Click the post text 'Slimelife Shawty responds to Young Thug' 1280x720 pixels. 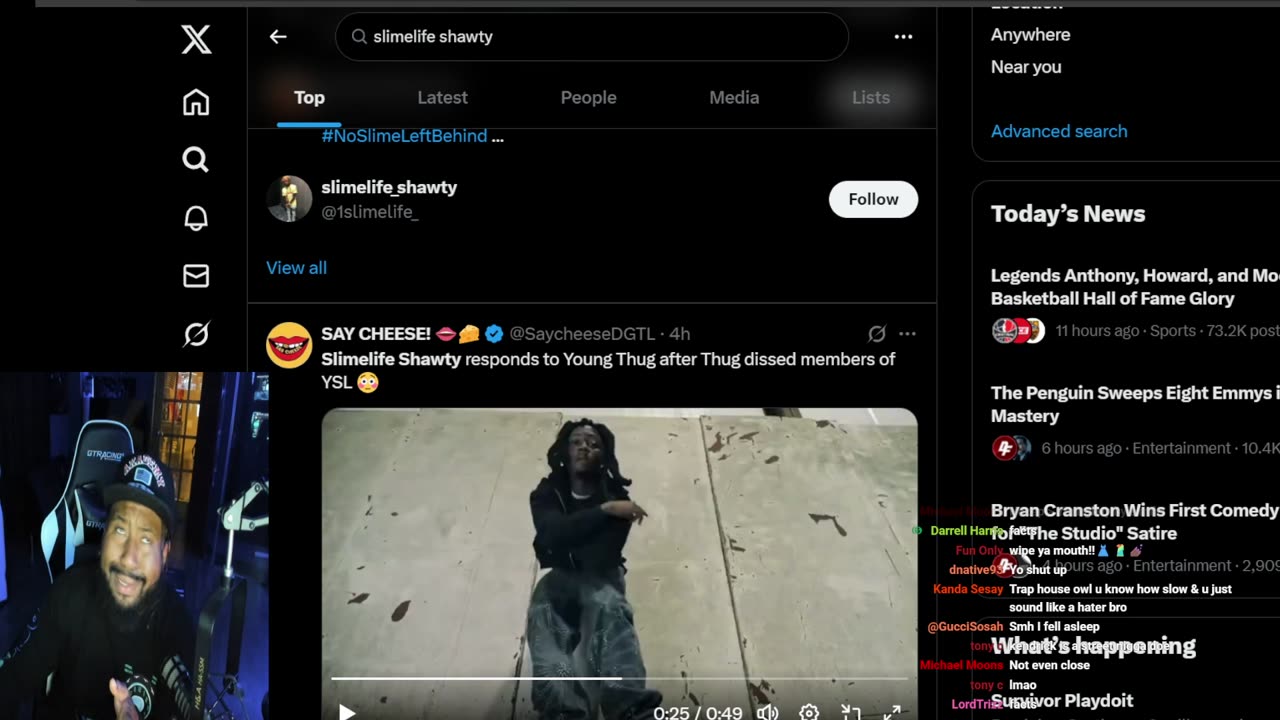pyautogui.click(x=608, y=370)
